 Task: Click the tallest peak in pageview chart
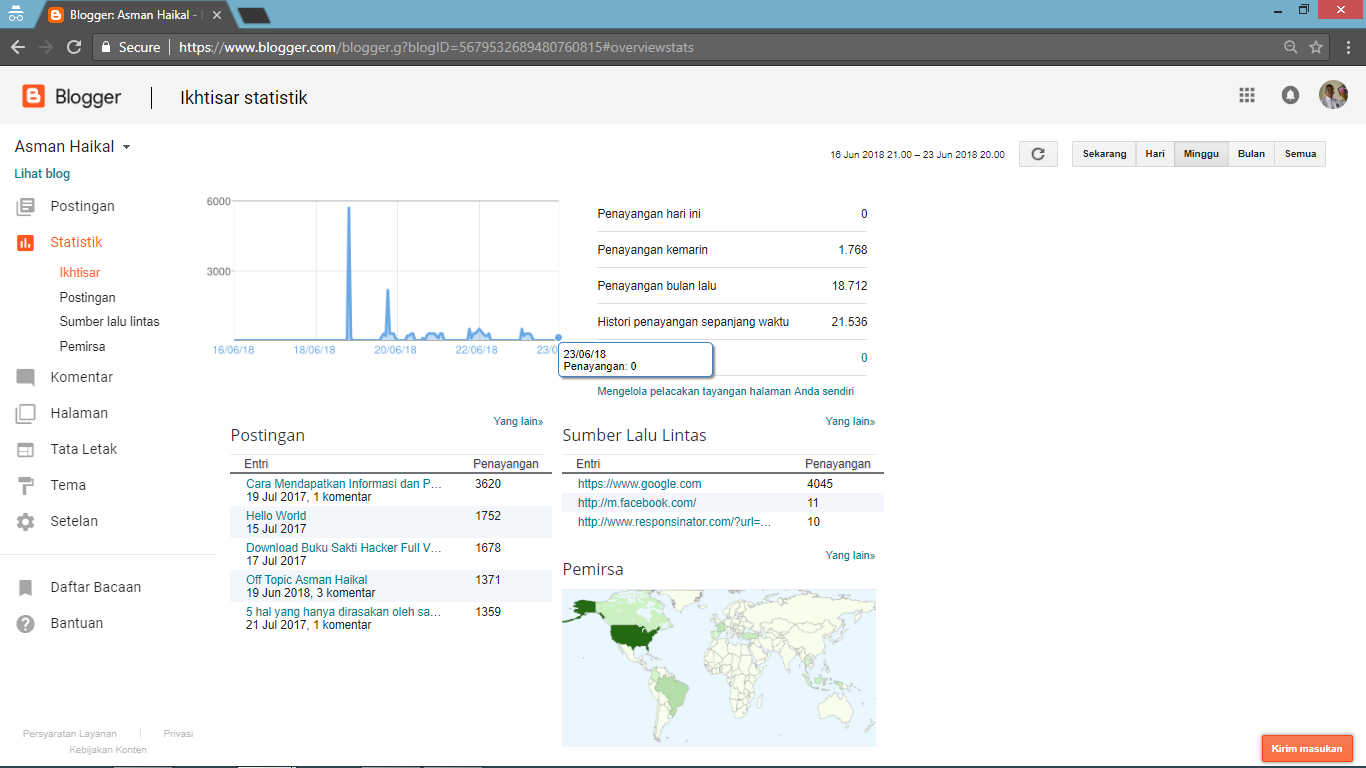pos(348,210)
